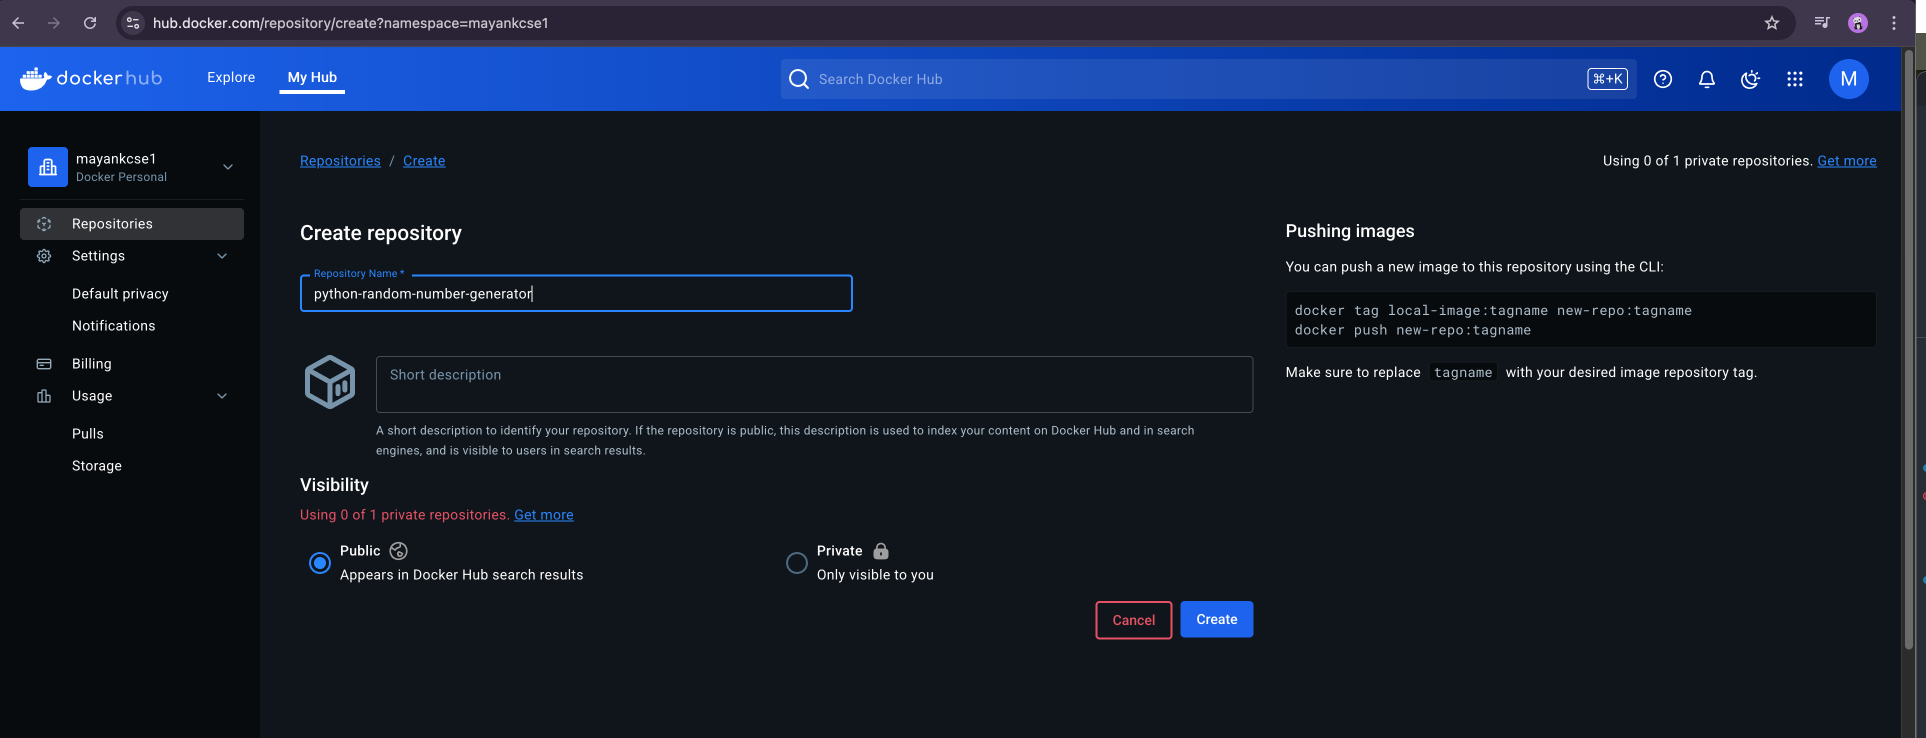The width and height of the screenshot is (1926, 738).
Task: Click the 'Docker Personal' plan label
Action: [x=121, y=177]
